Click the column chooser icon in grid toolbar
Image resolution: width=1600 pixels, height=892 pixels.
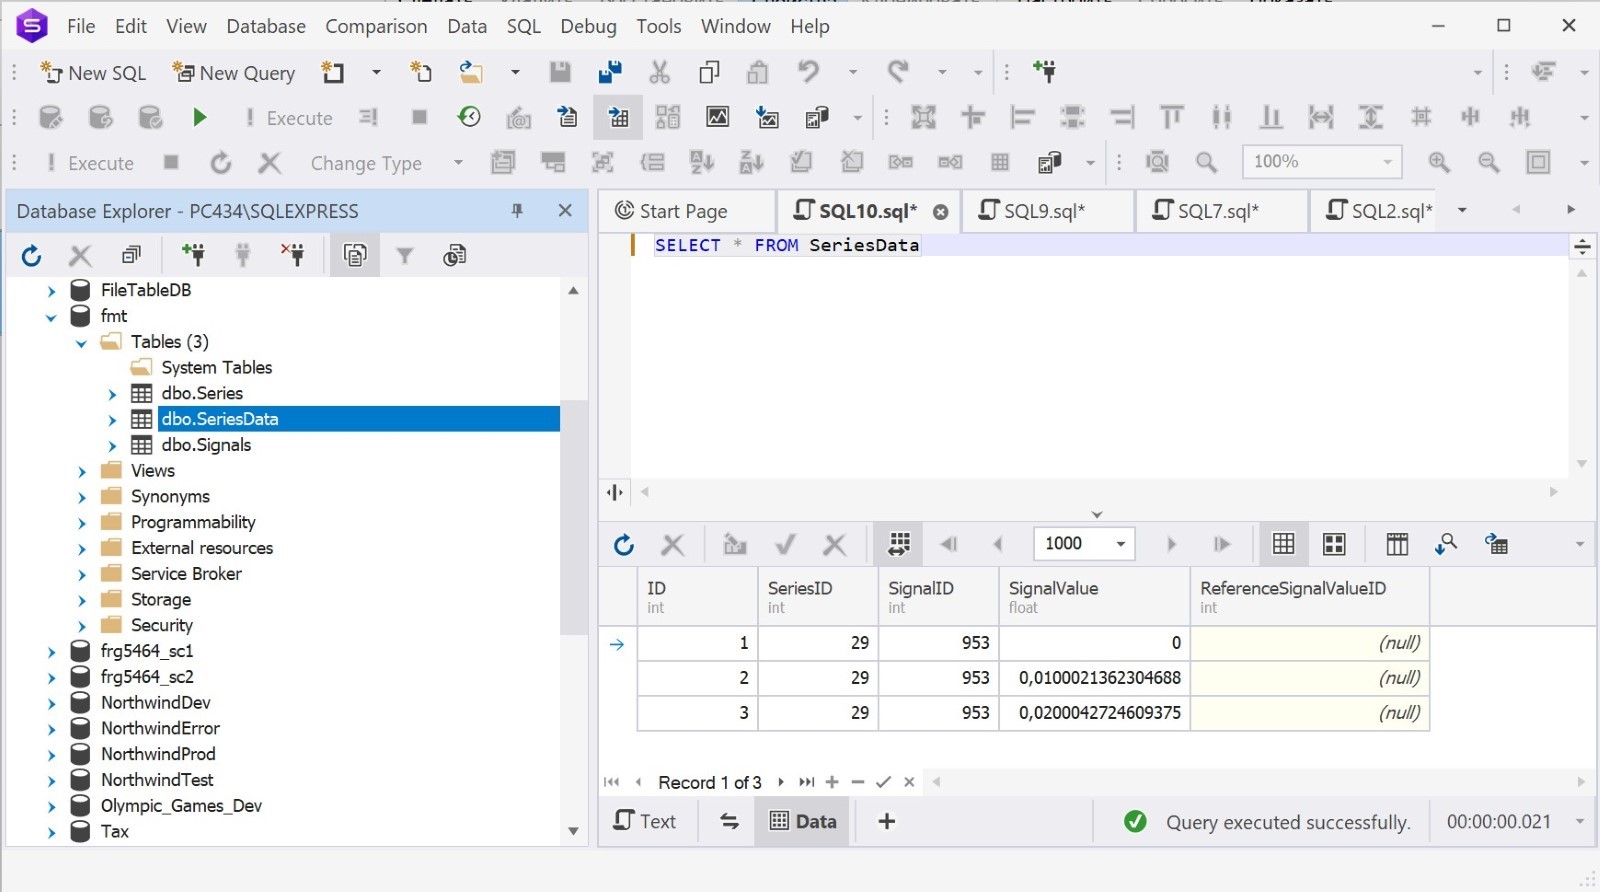pyautogui.click(x=1397, y=544)
